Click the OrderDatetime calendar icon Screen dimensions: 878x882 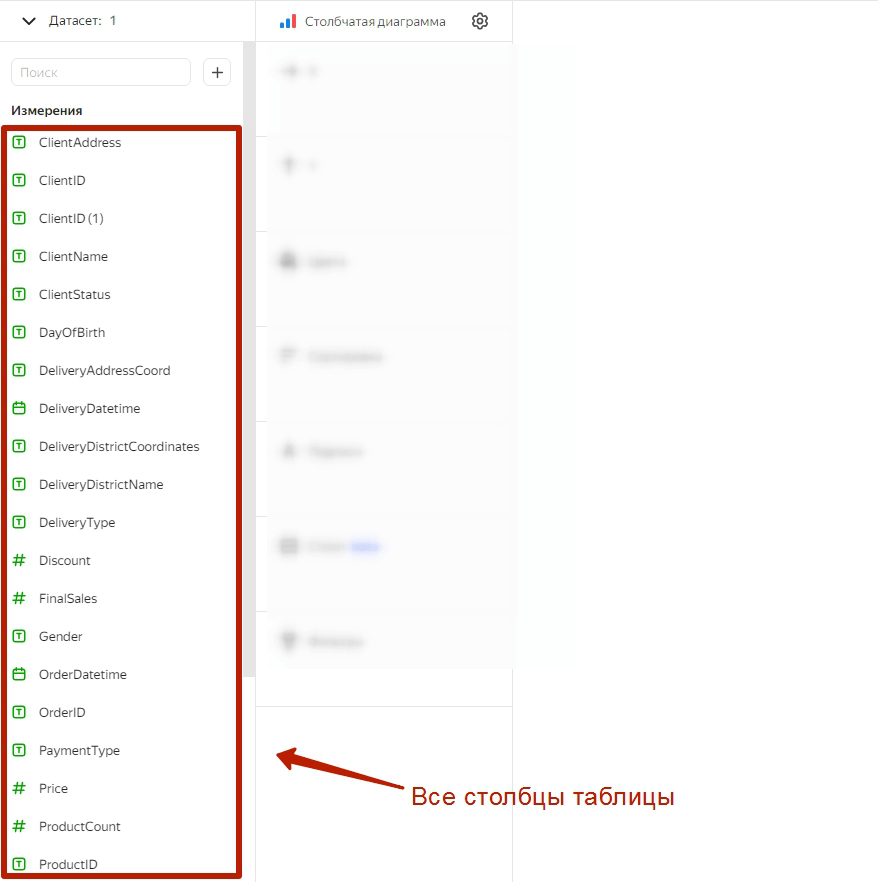[19, 674]
